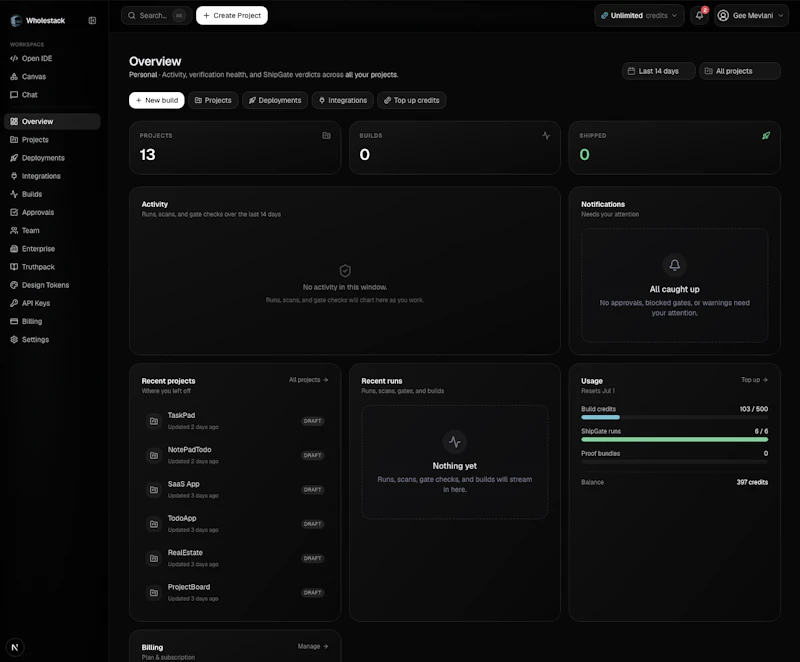The width and height of the screenshot is (800, 662).
Task: Open the NotePadTodo project row
Action: 235,455
